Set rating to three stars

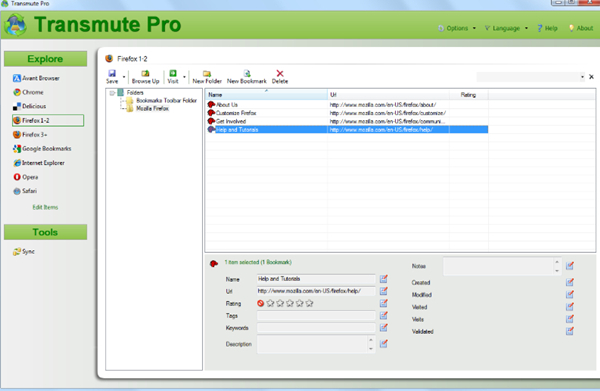(x=290, y=303)
